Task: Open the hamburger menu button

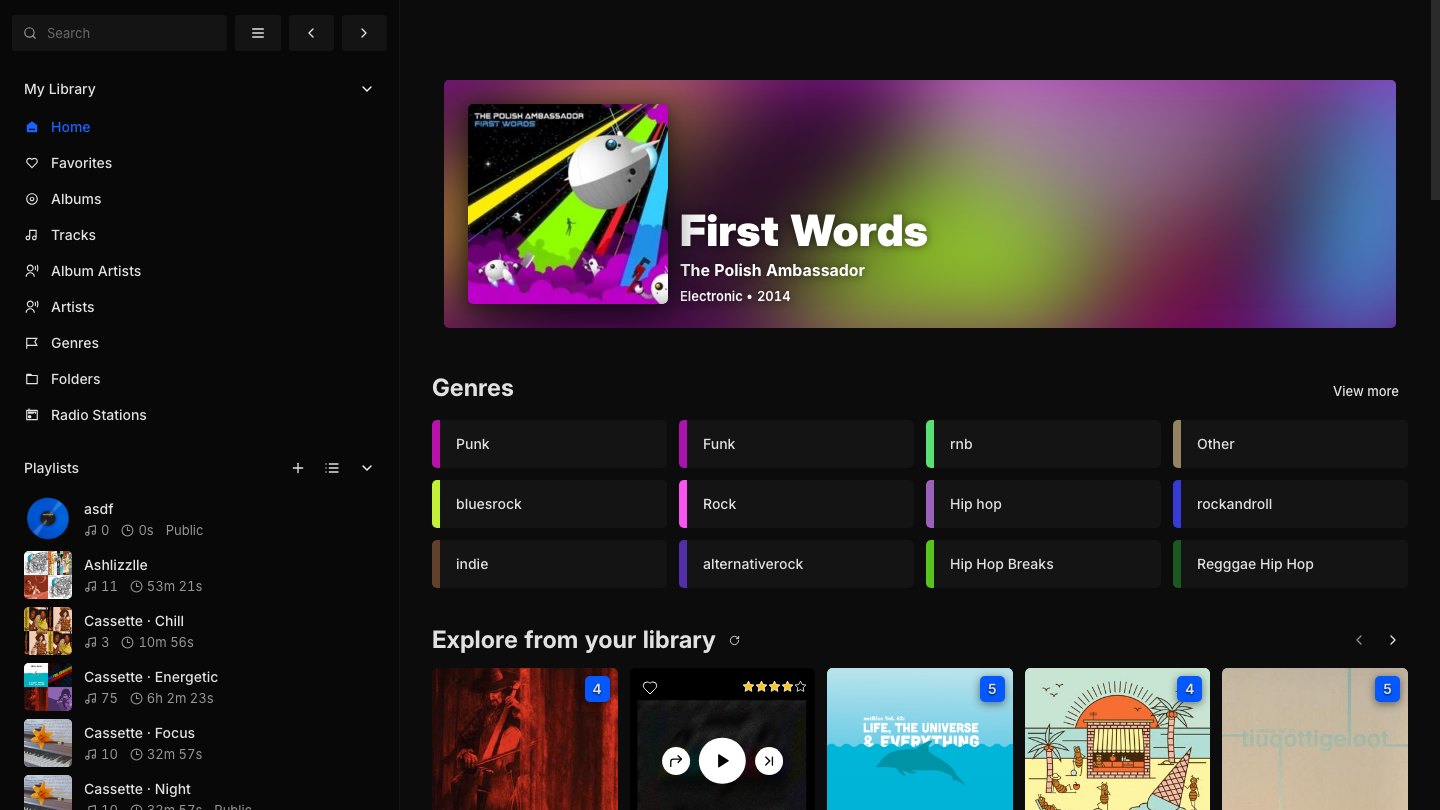Action: (x=258, y=33)
